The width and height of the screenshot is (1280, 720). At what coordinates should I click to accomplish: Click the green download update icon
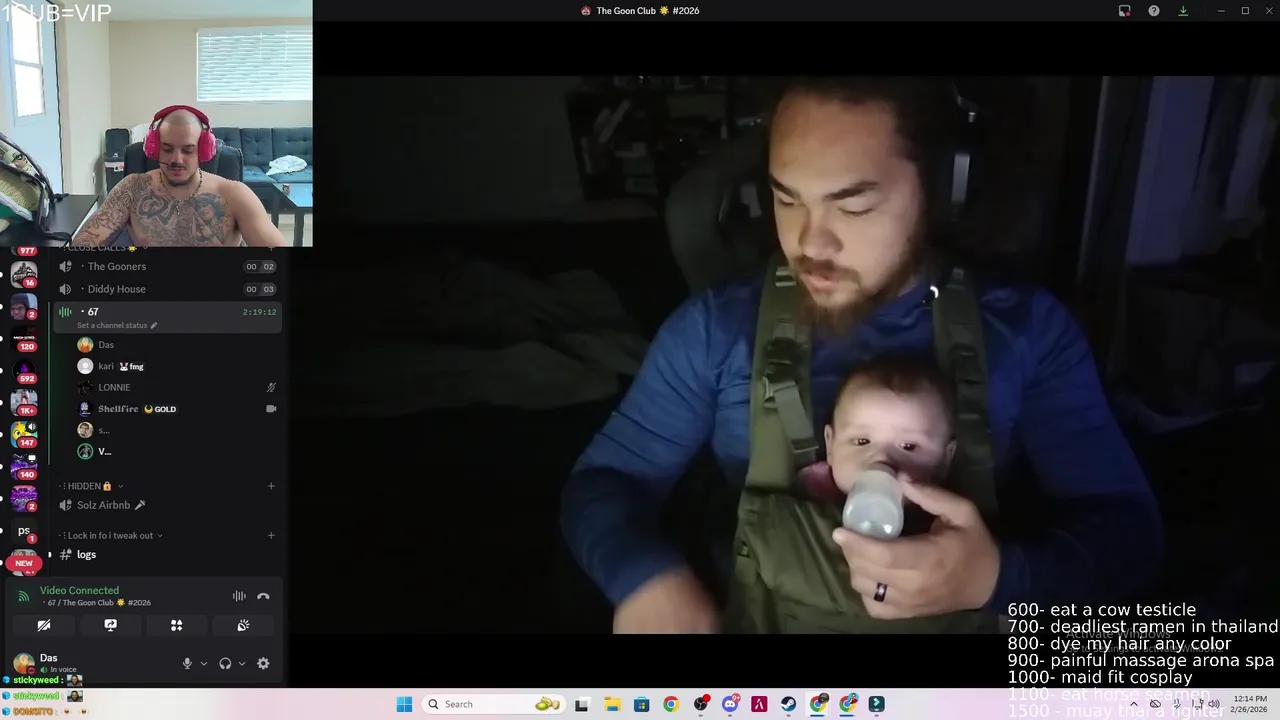(1183, 11)
